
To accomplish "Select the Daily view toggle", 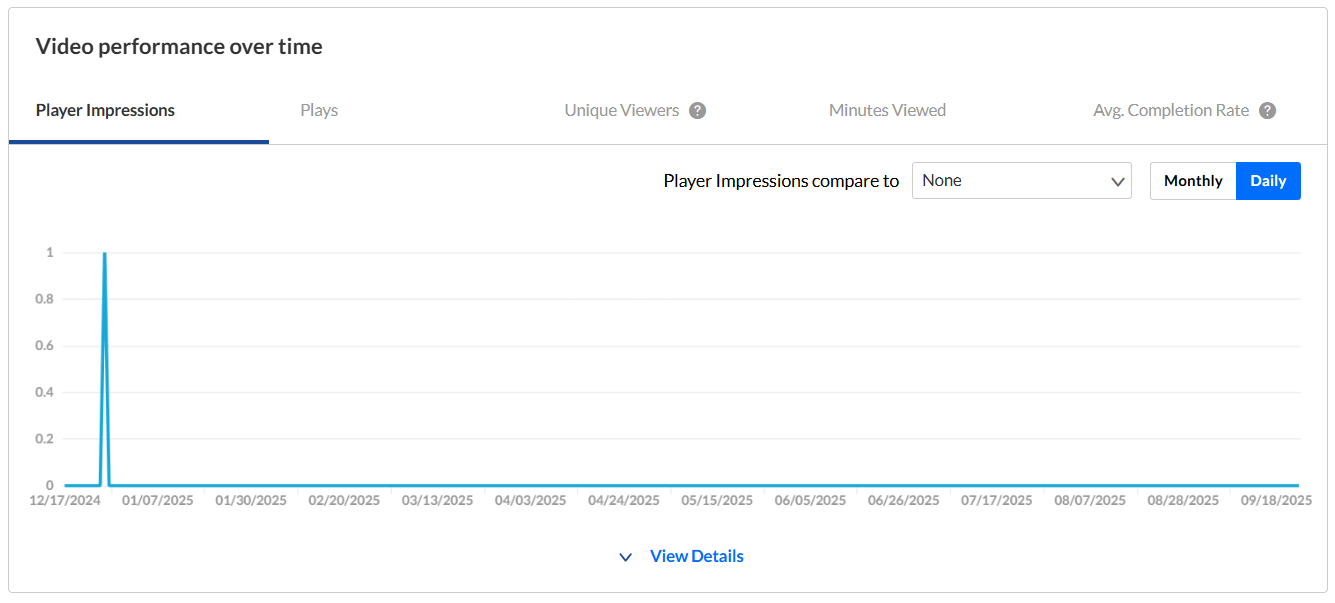I will point(1268,181).
